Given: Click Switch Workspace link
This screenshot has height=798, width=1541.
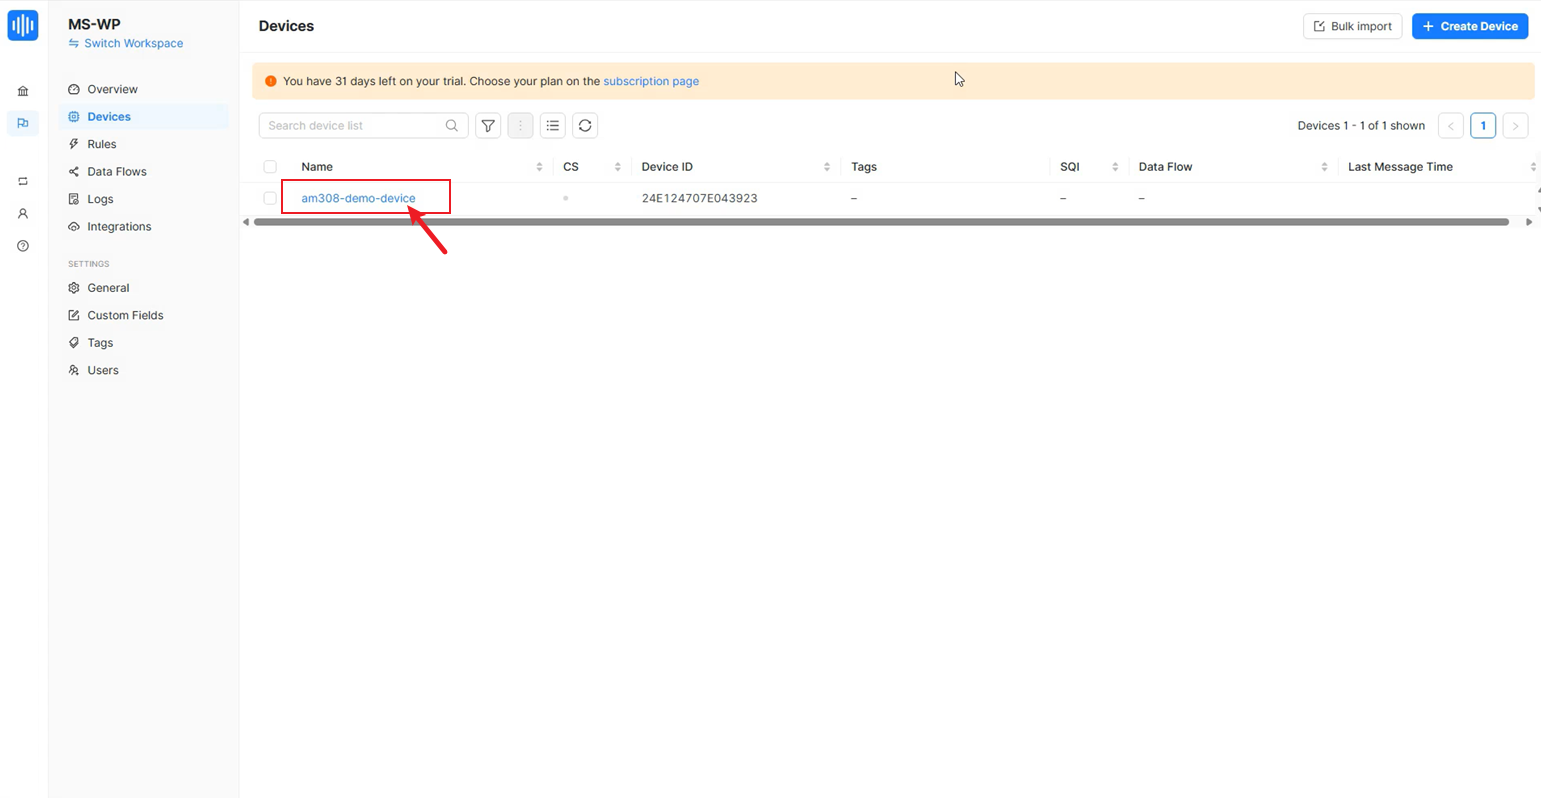Looking at the screenshot, I should coord(126,43).
